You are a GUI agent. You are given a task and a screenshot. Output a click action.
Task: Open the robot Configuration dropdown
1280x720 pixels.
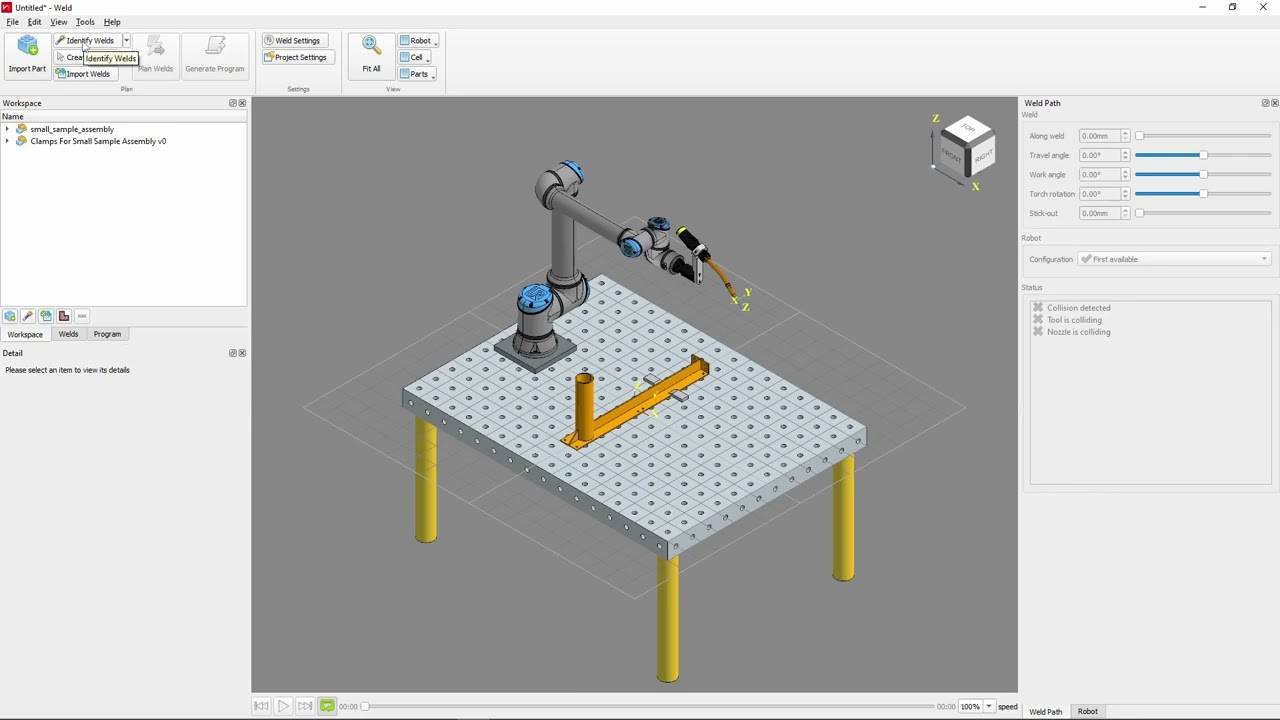[1174, 259]
